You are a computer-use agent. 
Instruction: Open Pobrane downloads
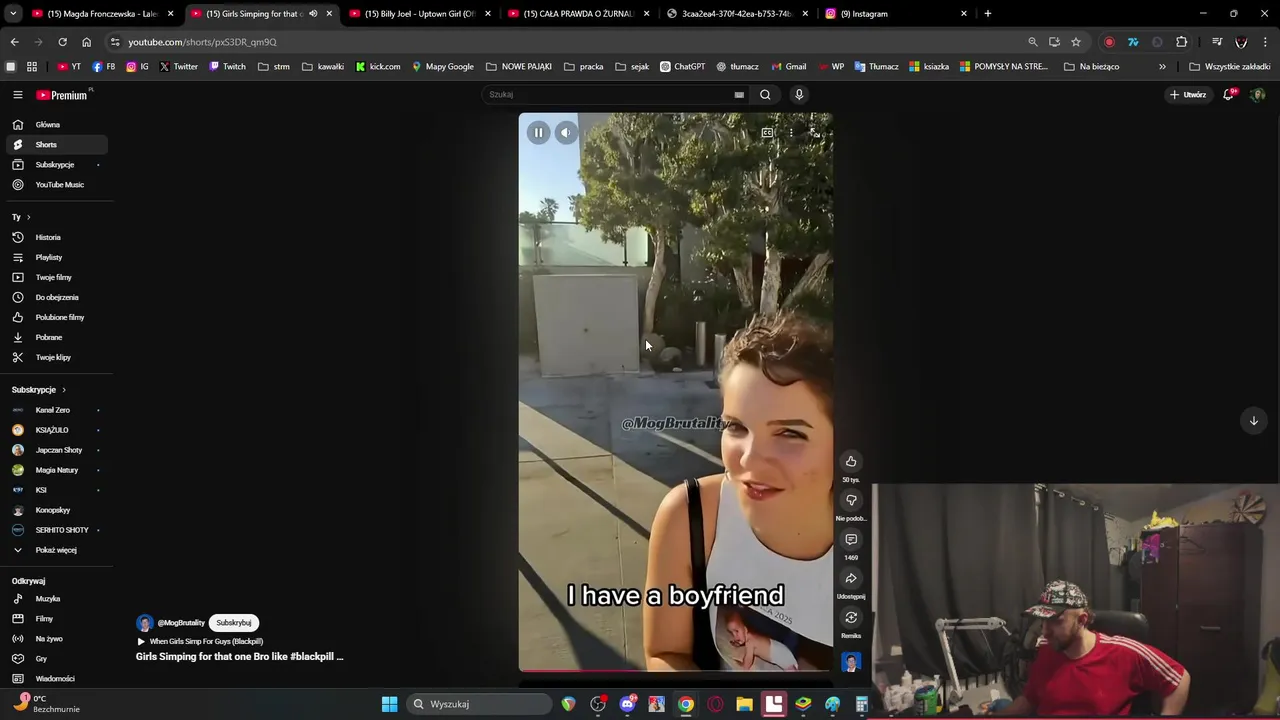56,337
